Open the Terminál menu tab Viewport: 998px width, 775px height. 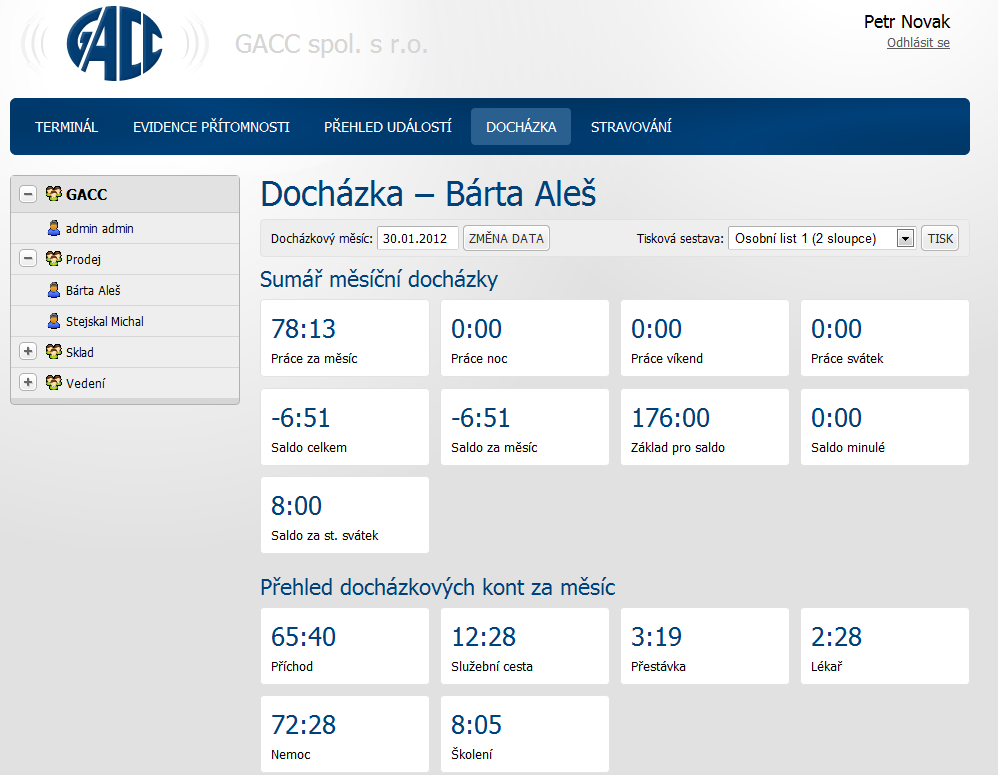[x=66, y=127]
